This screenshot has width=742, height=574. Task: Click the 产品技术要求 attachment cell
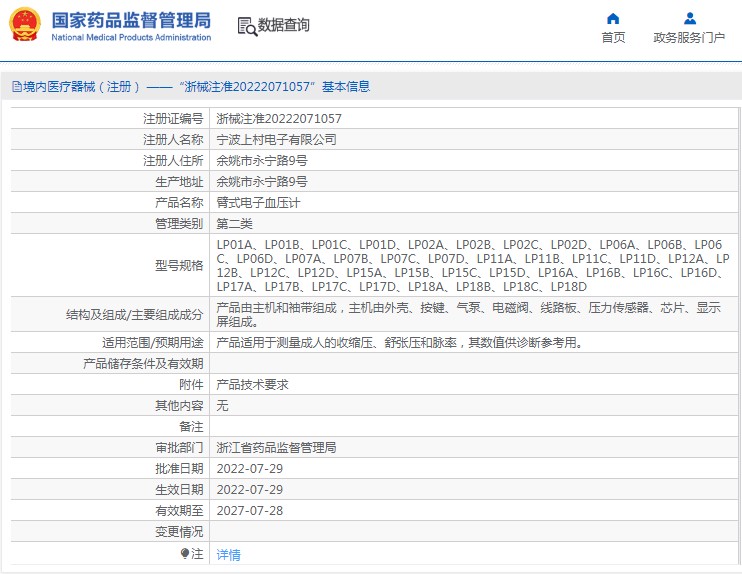click(x=252, y=384)
